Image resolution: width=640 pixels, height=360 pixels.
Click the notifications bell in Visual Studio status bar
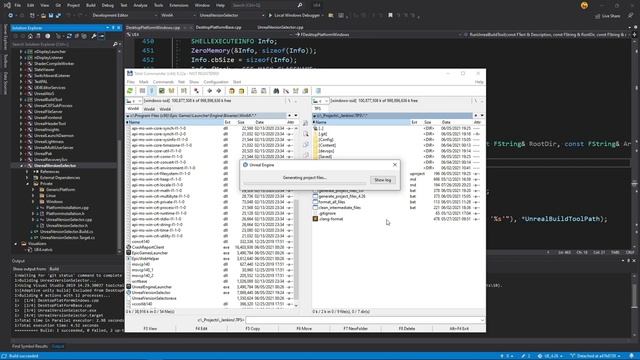[631, 356]
